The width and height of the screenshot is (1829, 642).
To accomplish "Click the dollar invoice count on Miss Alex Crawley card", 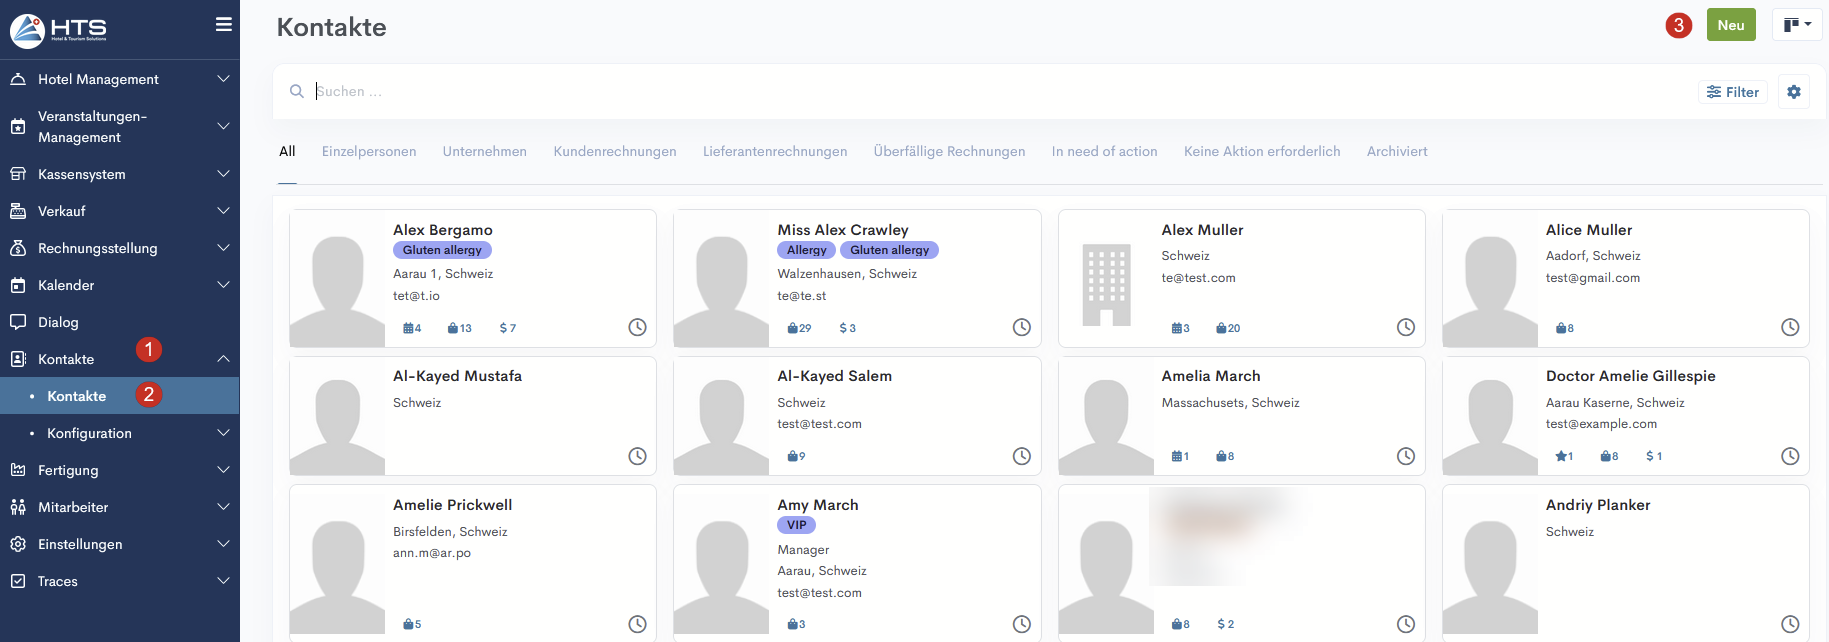I will [847, 328].
